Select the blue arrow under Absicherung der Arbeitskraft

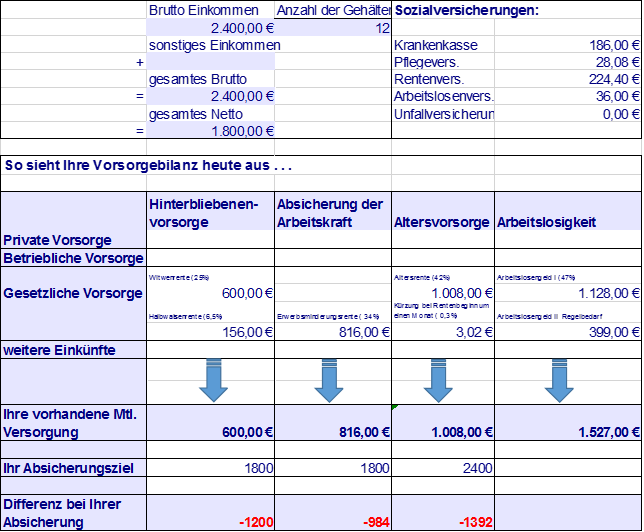(x=329, y=380)
